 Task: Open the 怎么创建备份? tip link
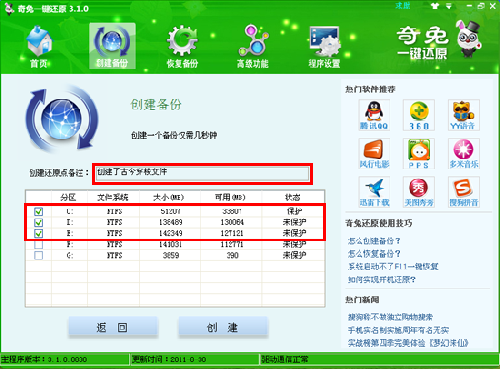(x=374, y=241)
